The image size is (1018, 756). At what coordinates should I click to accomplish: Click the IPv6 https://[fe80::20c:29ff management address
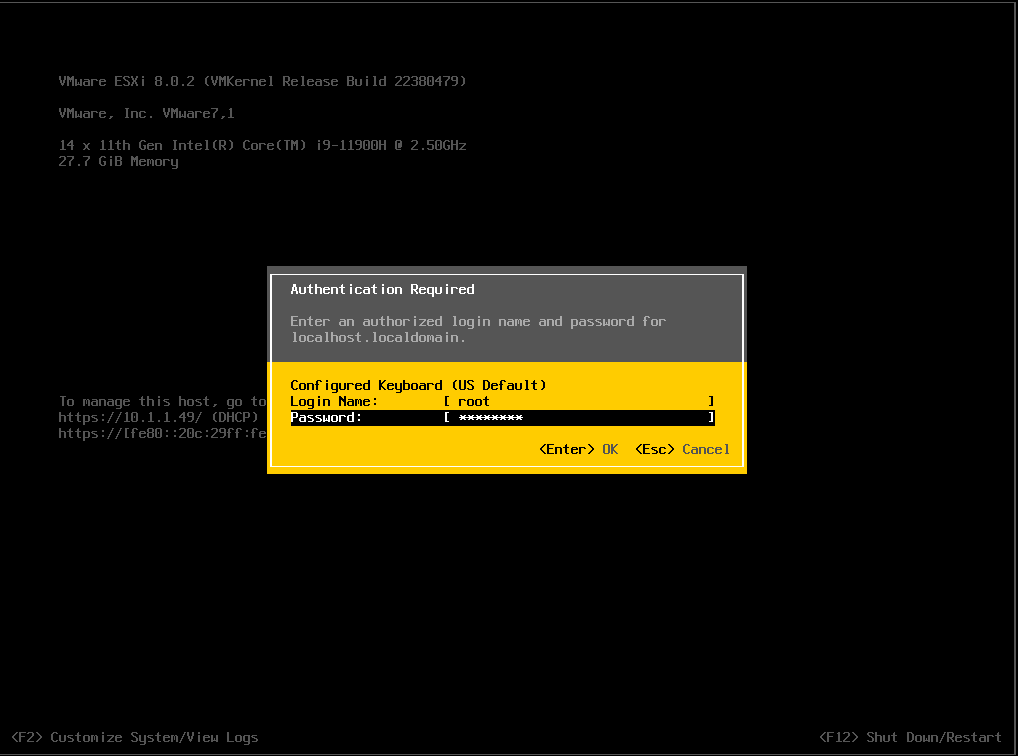point(162,433)
